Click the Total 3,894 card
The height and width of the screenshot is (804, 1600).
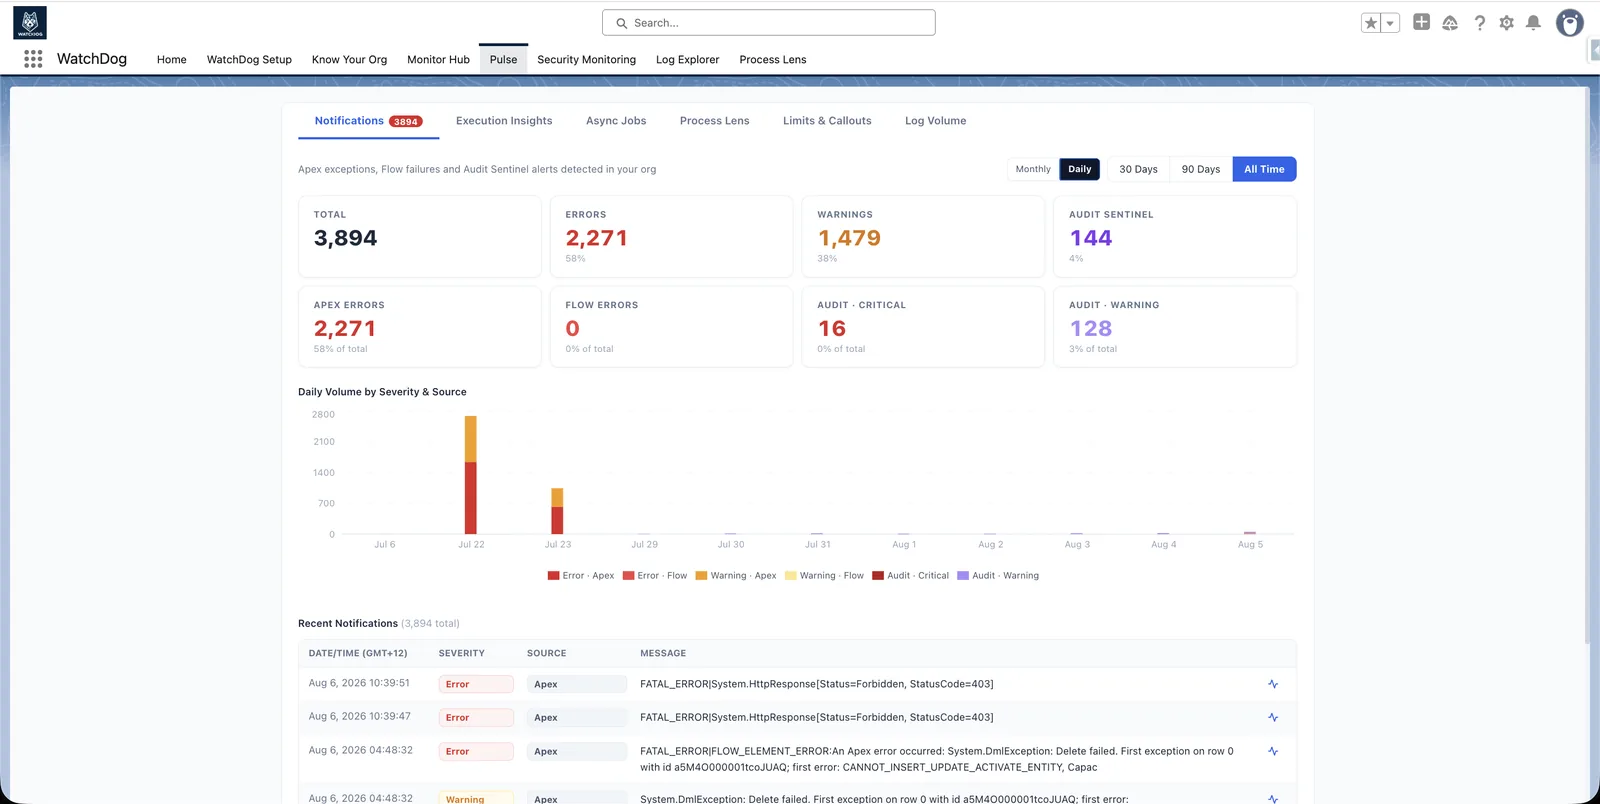[x=420, y=236]
